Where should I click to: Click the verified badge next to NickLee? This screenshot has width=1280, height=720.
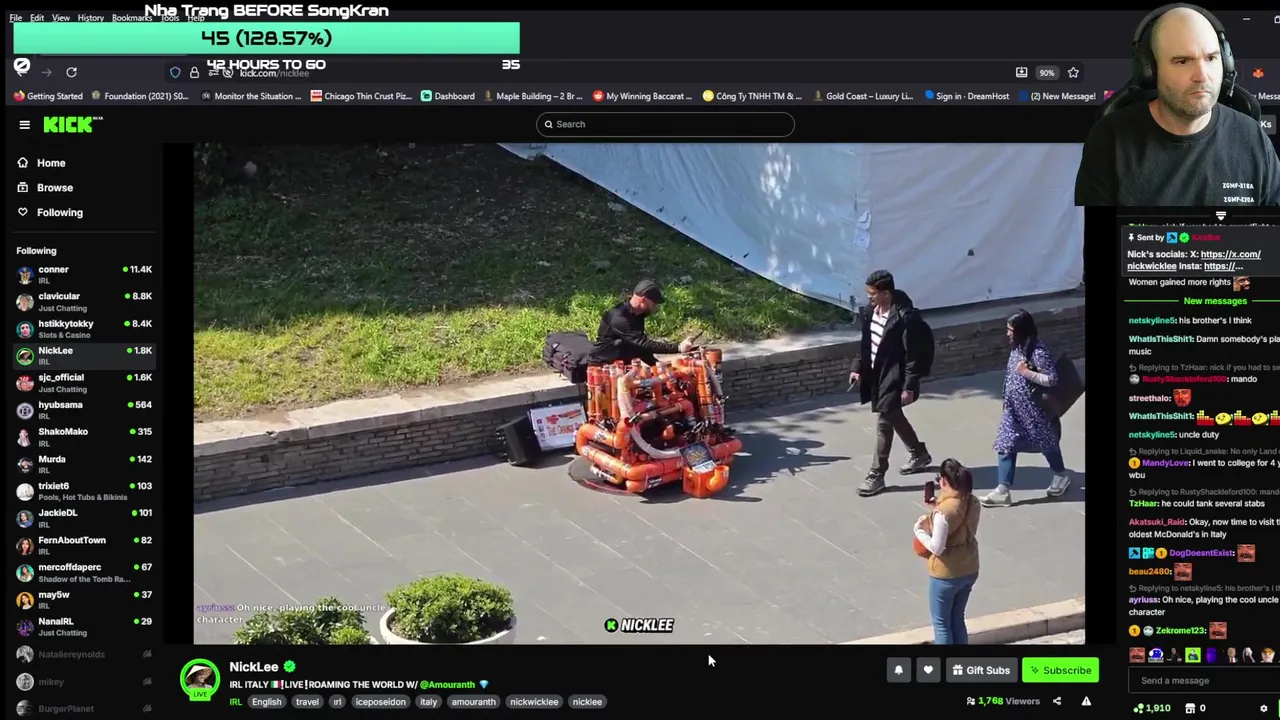289,666
